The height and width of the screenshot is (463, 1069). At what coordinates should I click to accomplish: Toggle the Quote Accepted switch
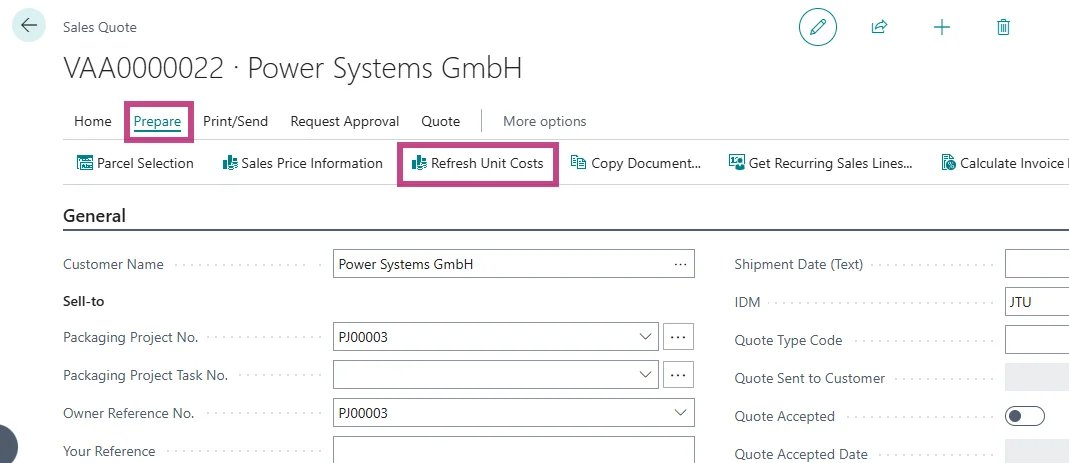click(1024, 416)
